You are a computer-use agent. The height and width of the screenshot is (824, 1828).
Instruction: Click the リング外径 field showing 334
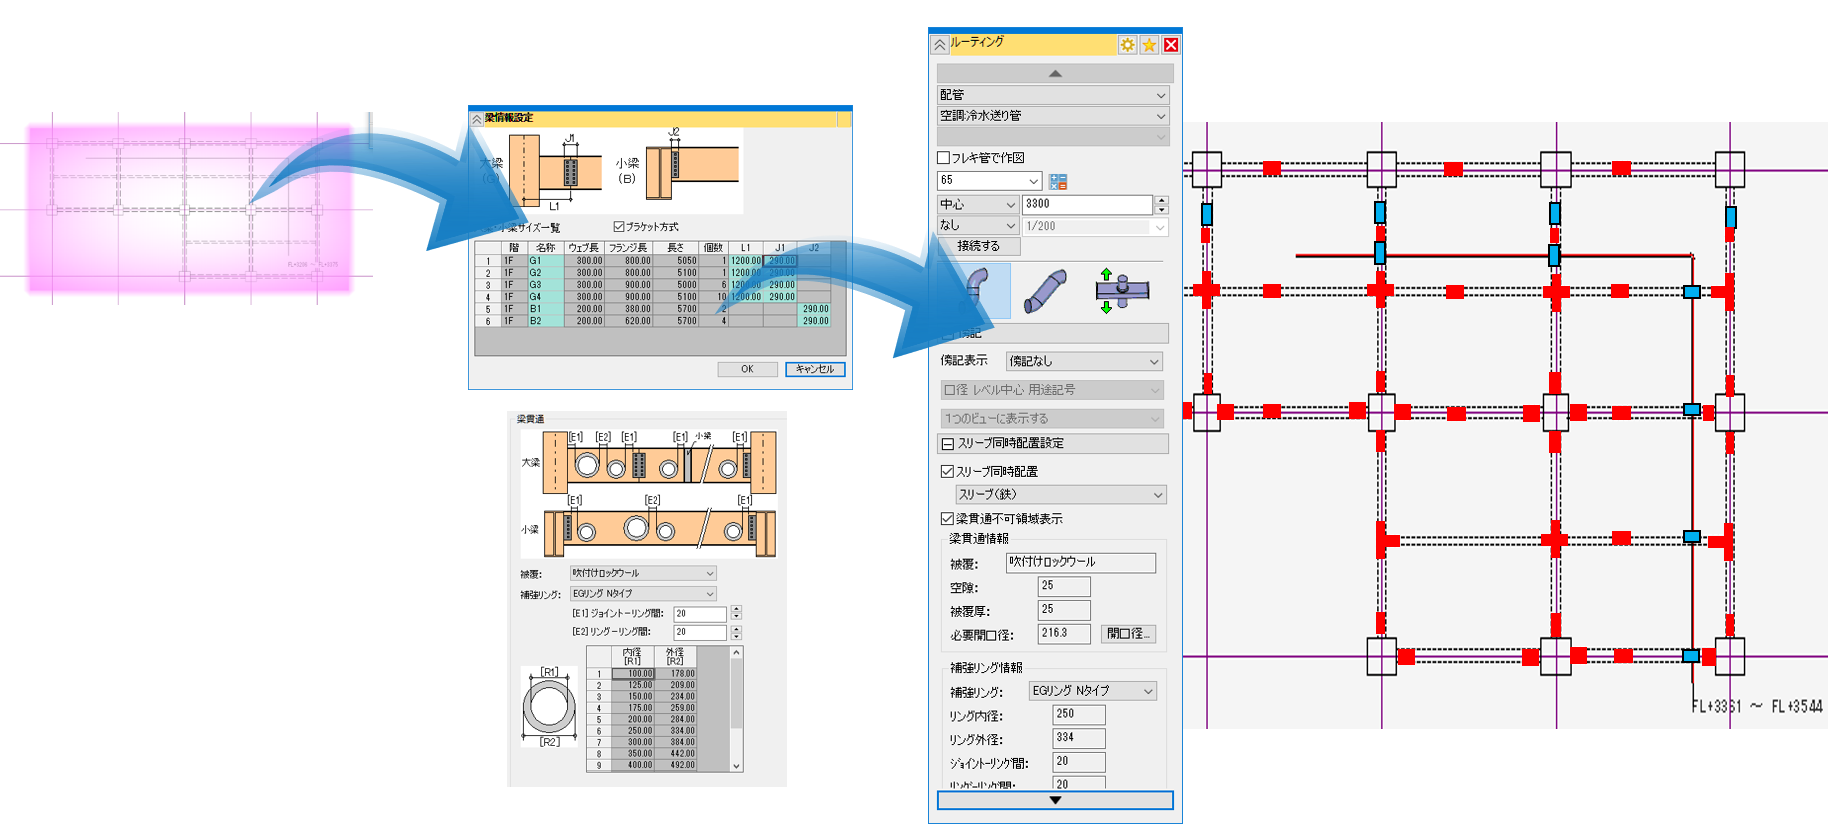pos(1078,738)
